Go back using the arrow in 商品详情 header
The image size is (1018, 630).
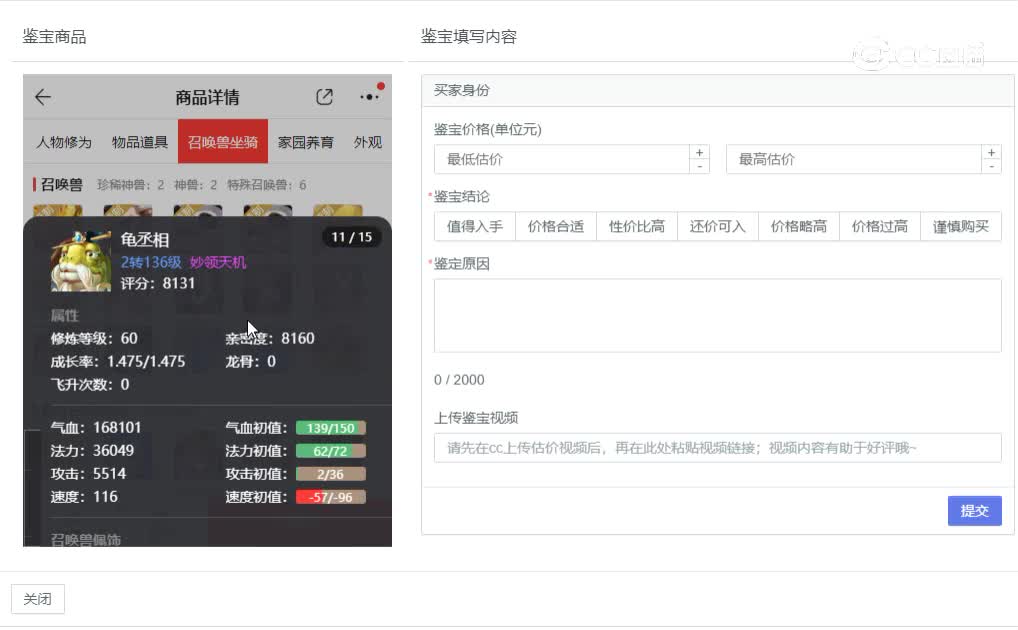point(43,97)
